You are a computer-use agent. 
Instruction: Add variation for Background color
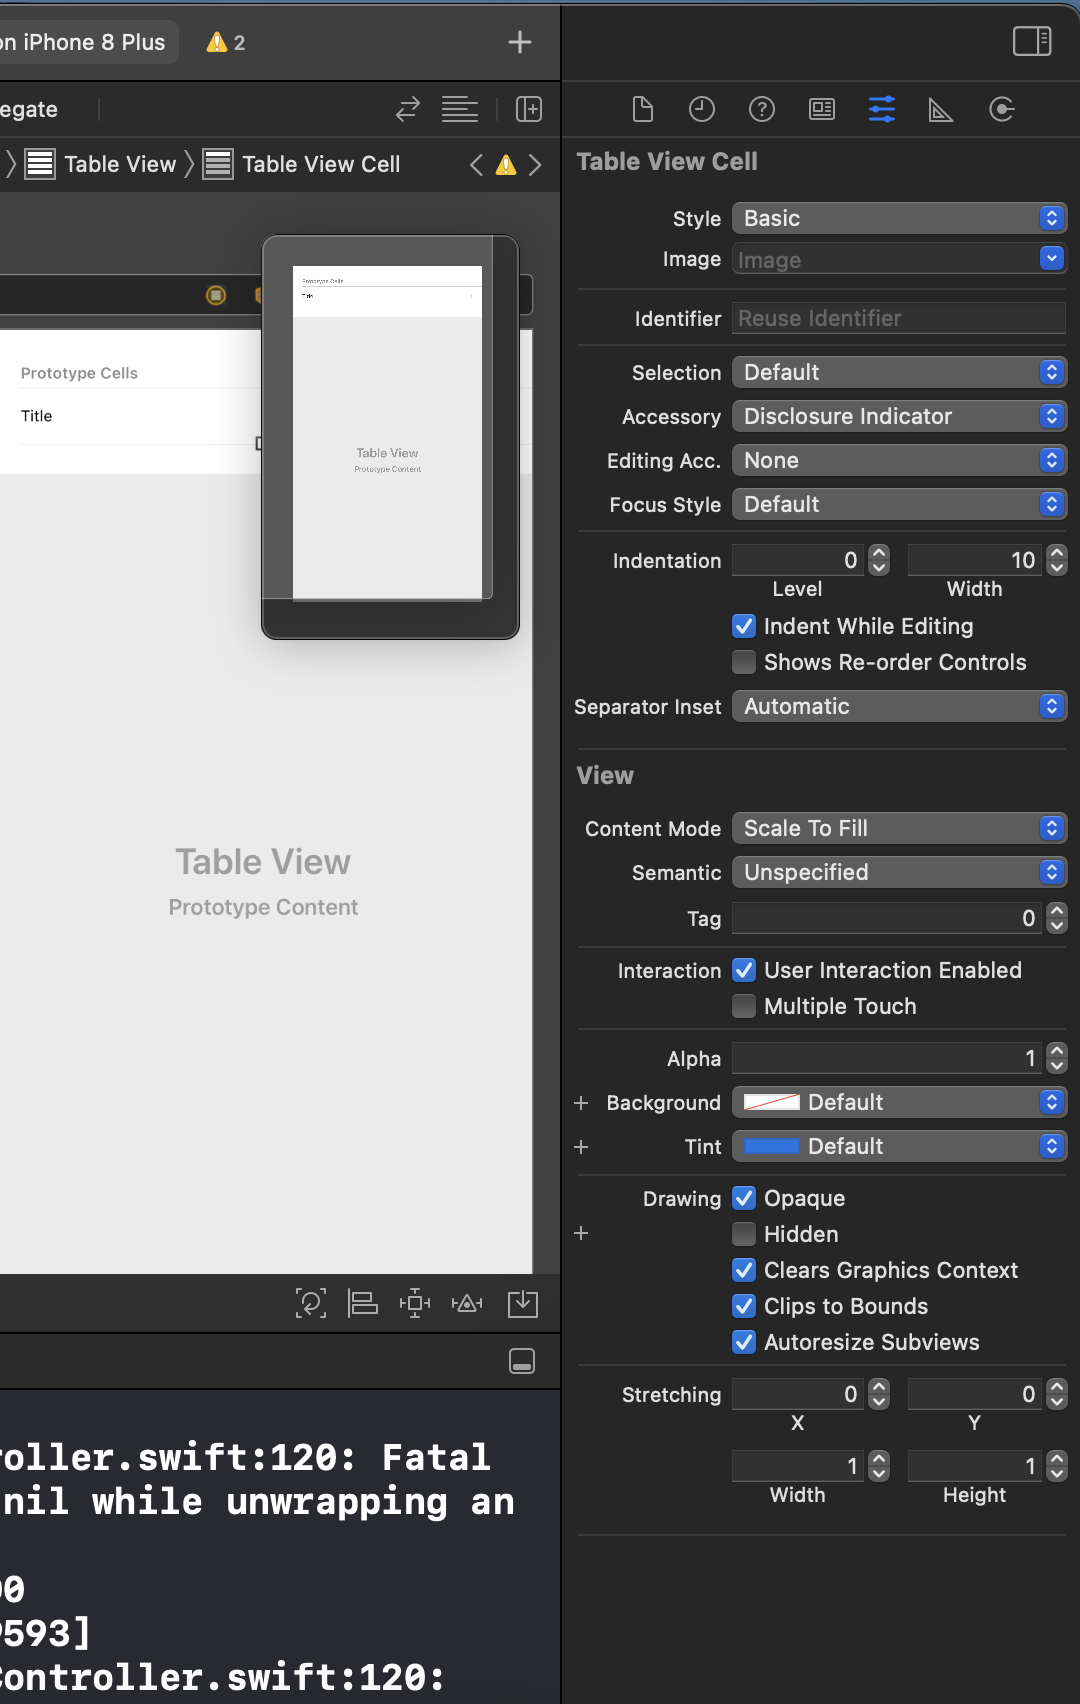click(581, 1102)
